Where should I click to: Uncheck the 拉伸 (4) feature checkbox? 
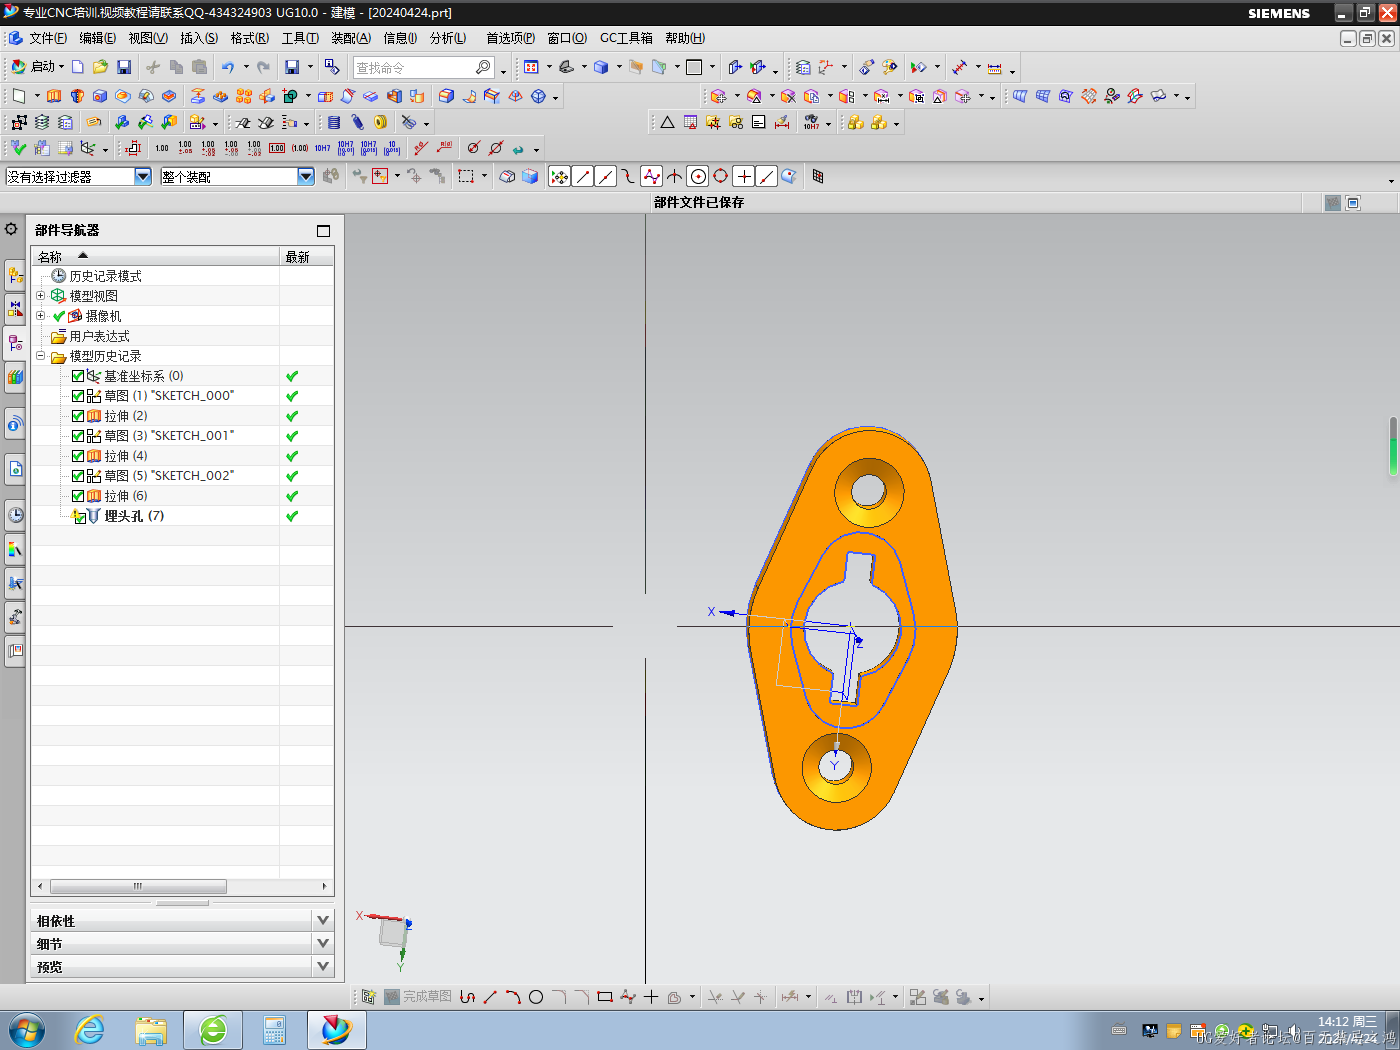pyautogui.click(x=78, y=456)
